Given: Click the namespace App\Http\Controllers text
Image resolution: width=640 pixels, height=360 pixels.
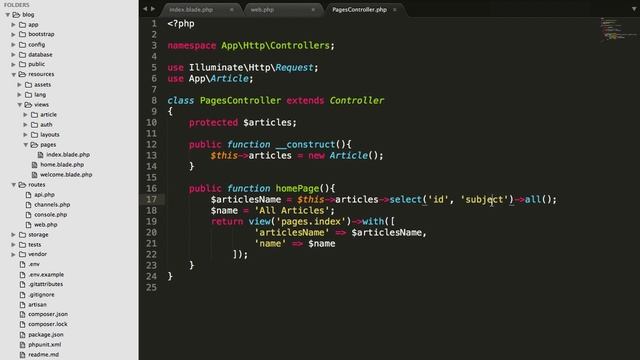Looking at the screenshot, I should tap(251, 45).
